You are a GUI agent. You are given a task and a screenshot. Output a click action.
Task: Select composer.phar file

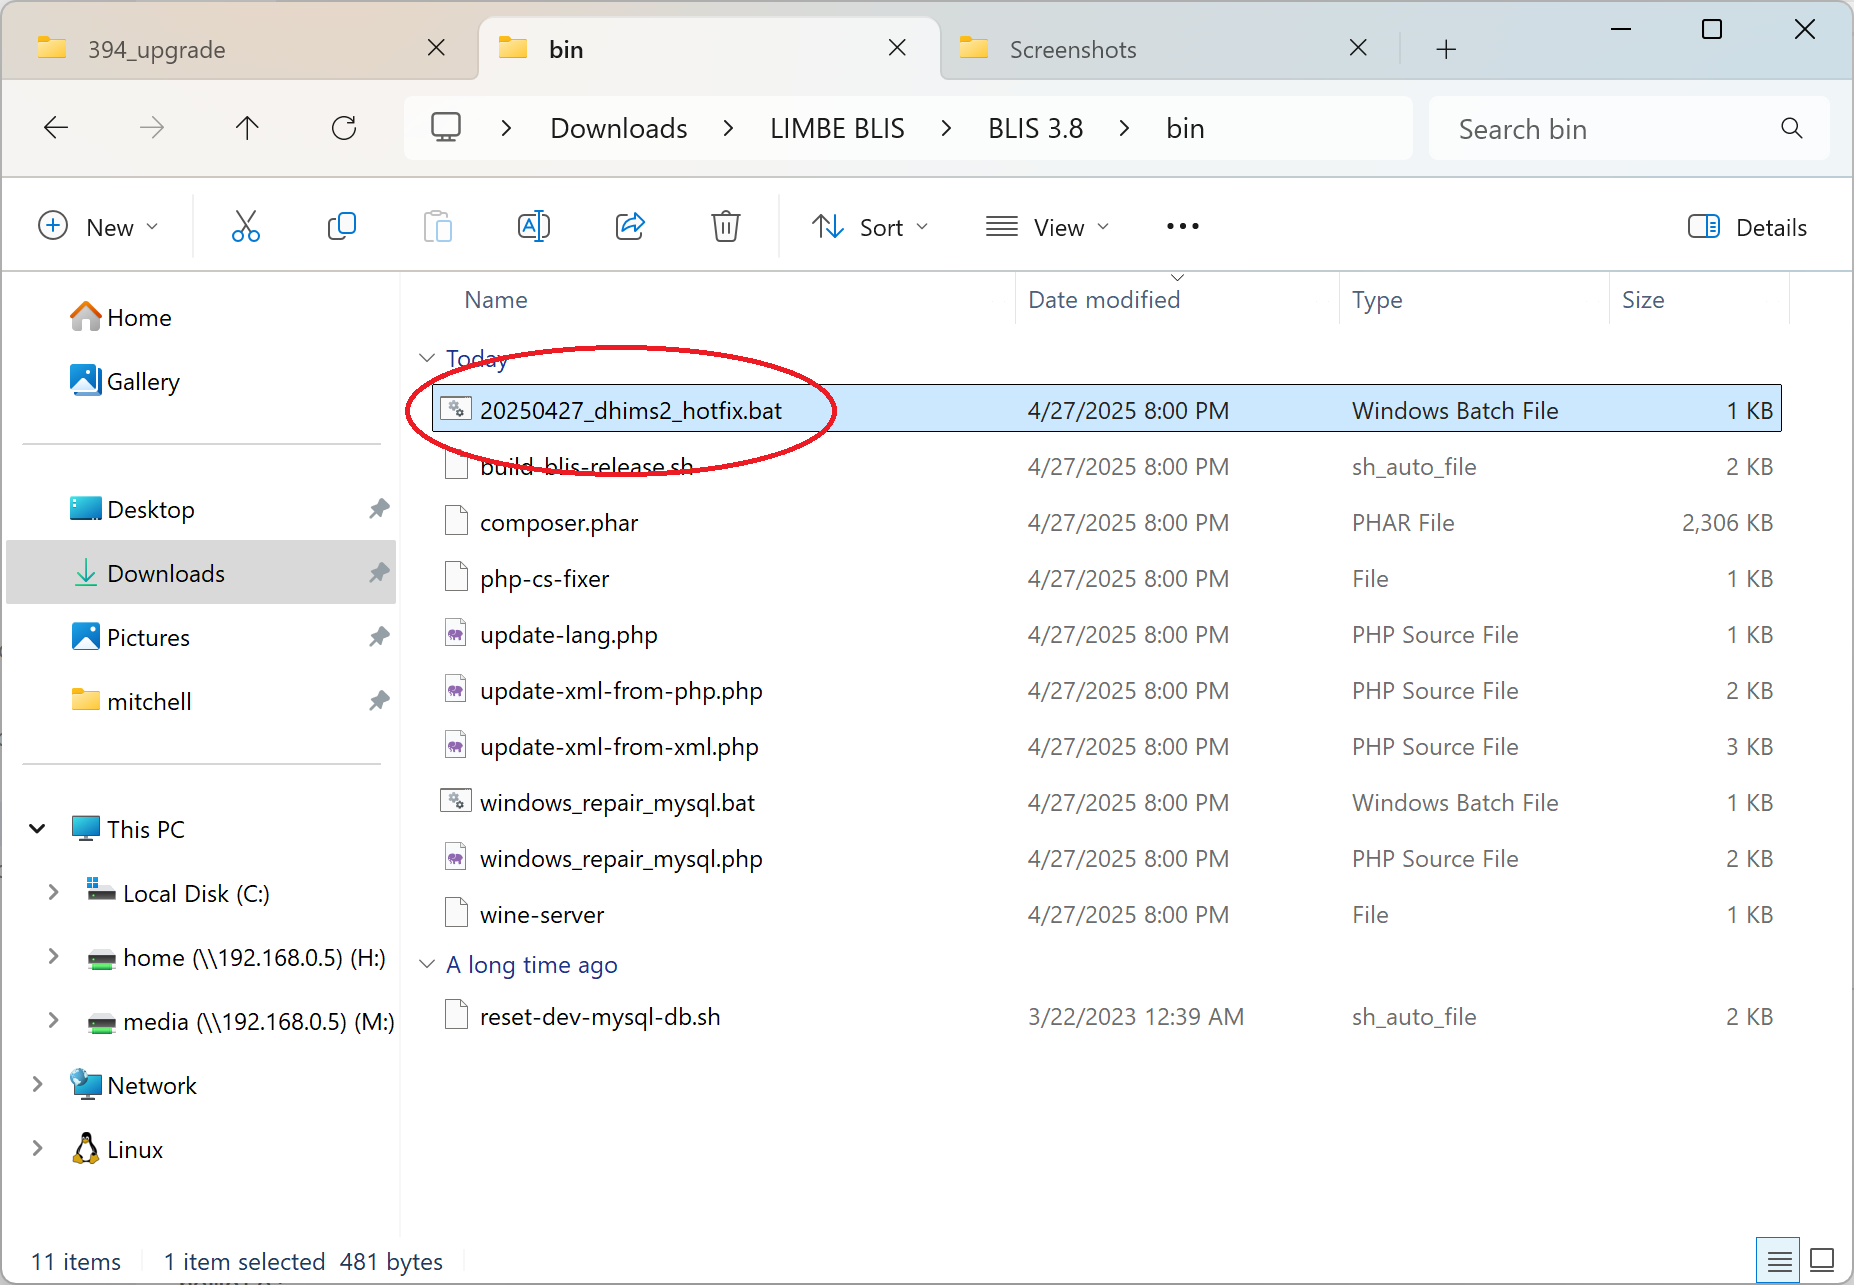pos(1106,523)
